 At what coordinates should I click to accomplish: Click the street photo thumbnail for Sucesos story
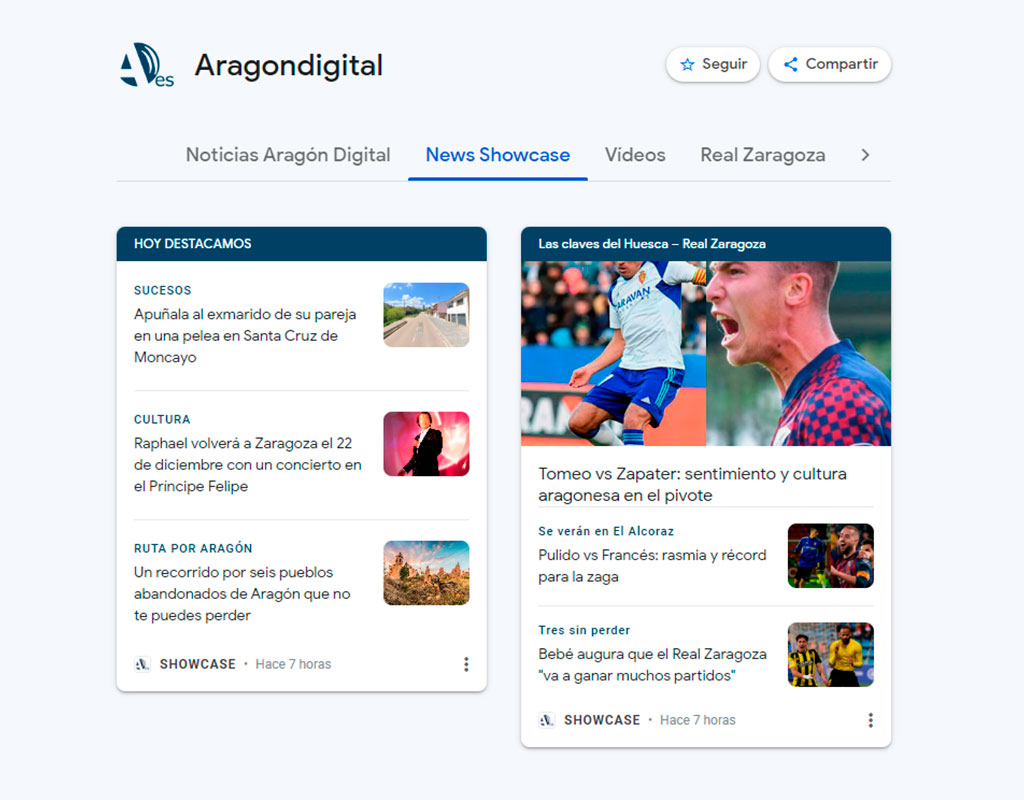pyautogui.click(x=426, y=315)
